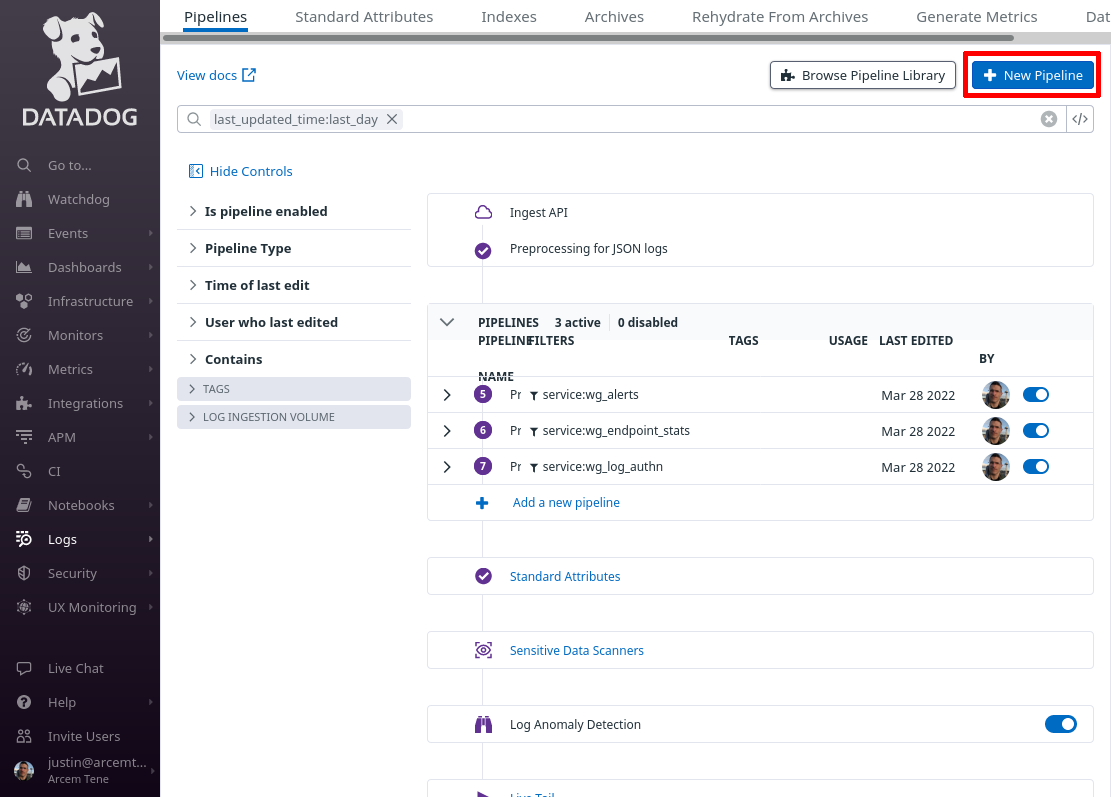Remove the last_updated_time:last_day filter chip

click(392, 119)
